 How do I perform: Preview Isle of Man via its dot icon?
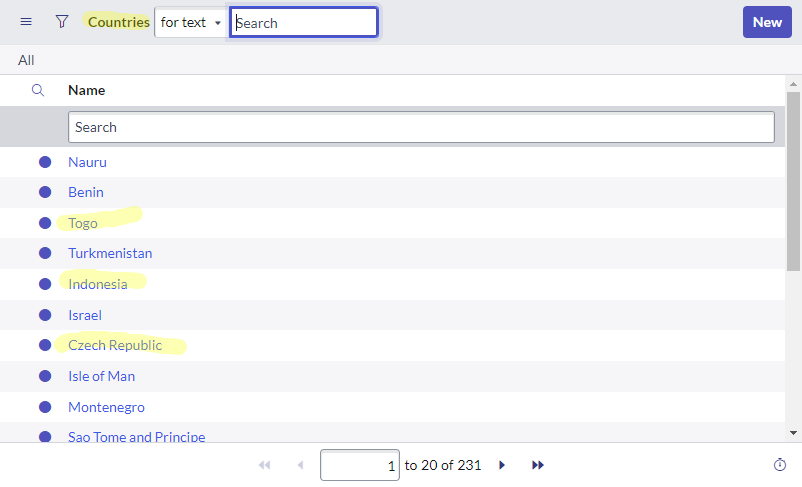coord(45,377)
